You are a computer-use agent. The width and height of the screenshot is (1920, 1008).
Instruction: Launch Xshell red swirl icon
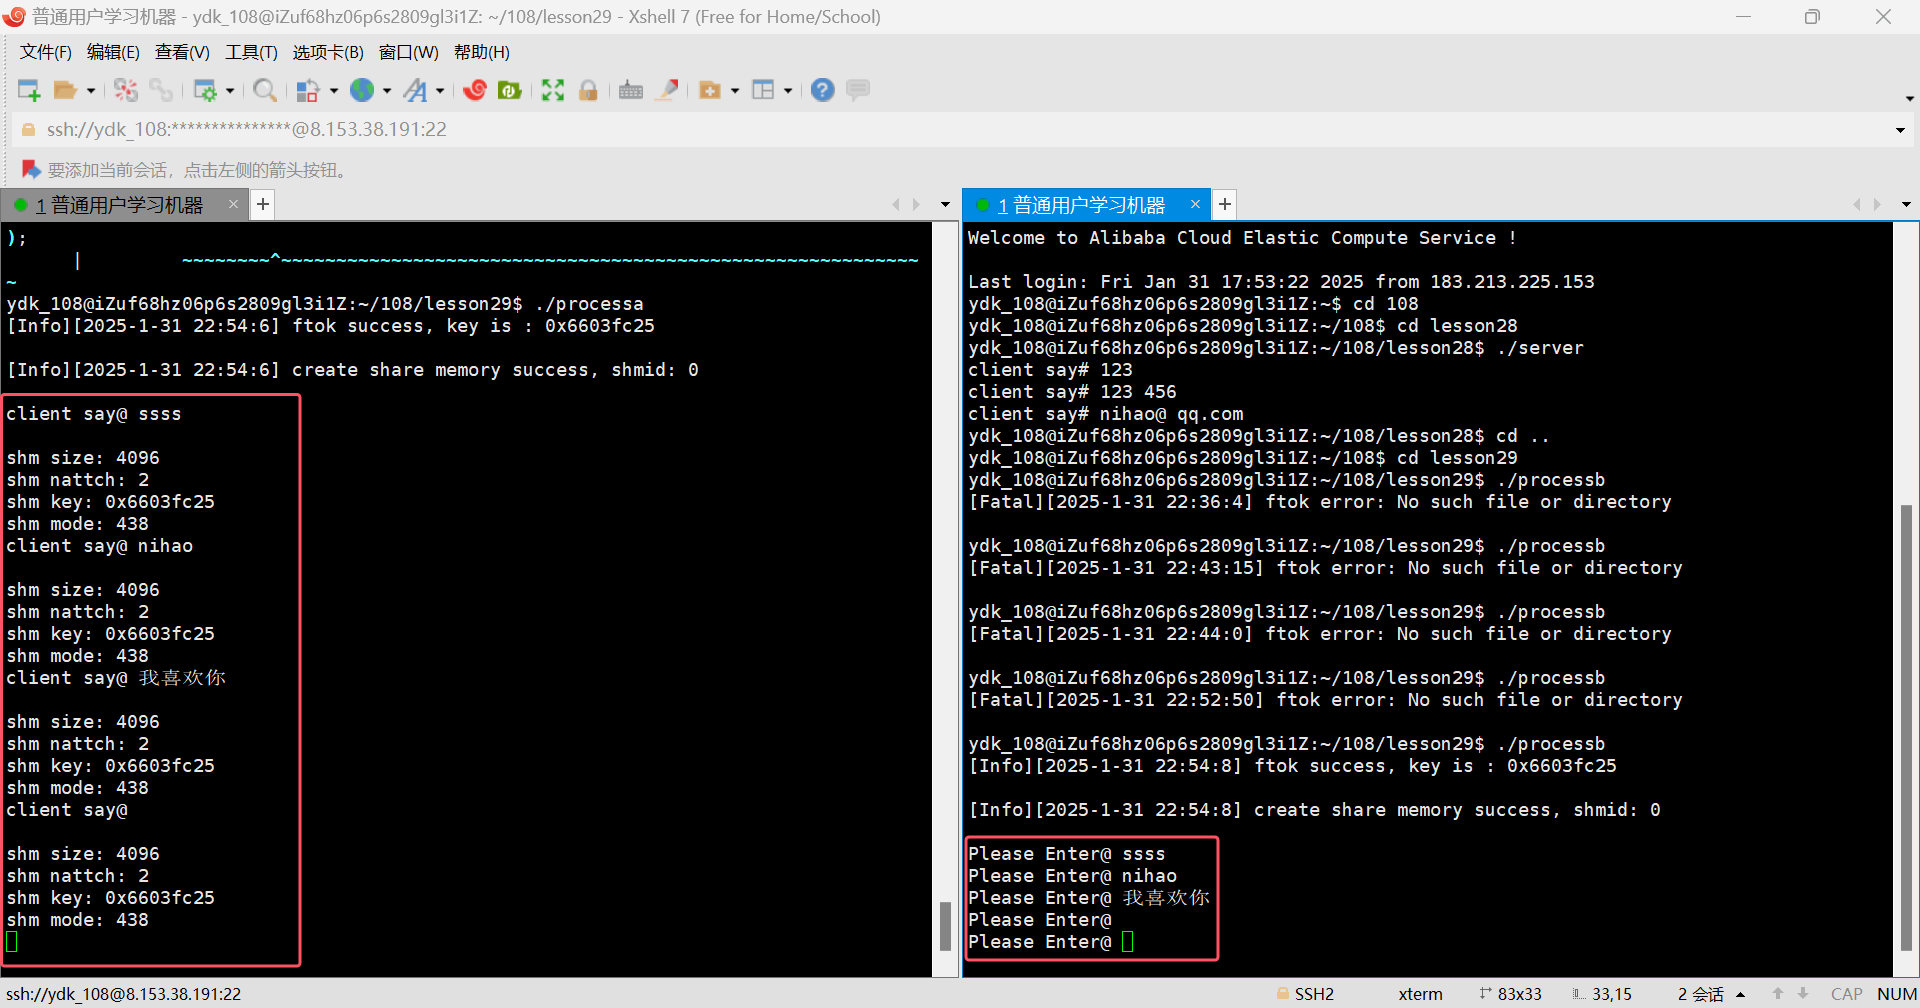(475, 90)
